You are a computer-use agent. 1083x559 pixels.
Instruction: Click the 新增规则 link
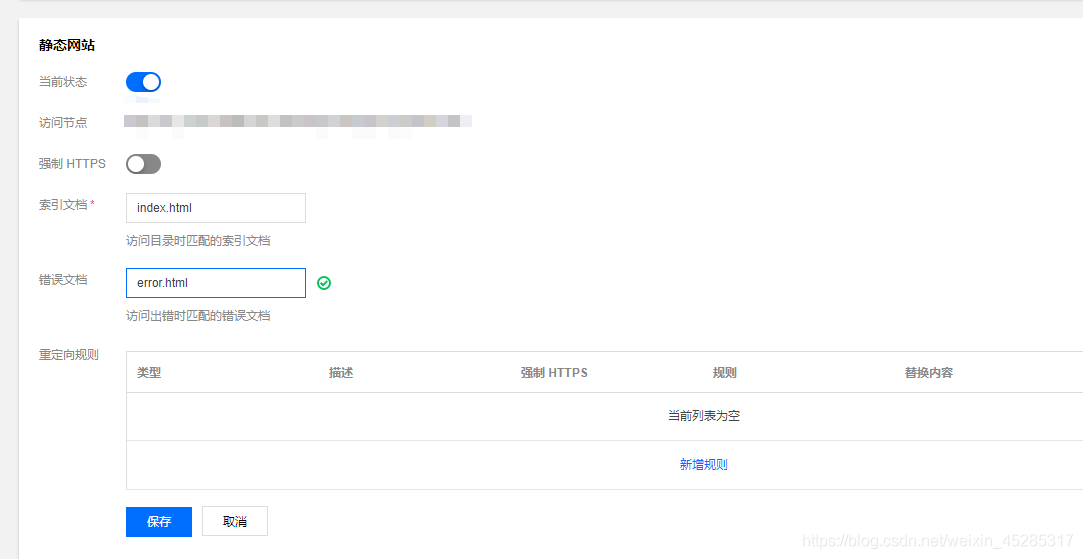point(703,464)
